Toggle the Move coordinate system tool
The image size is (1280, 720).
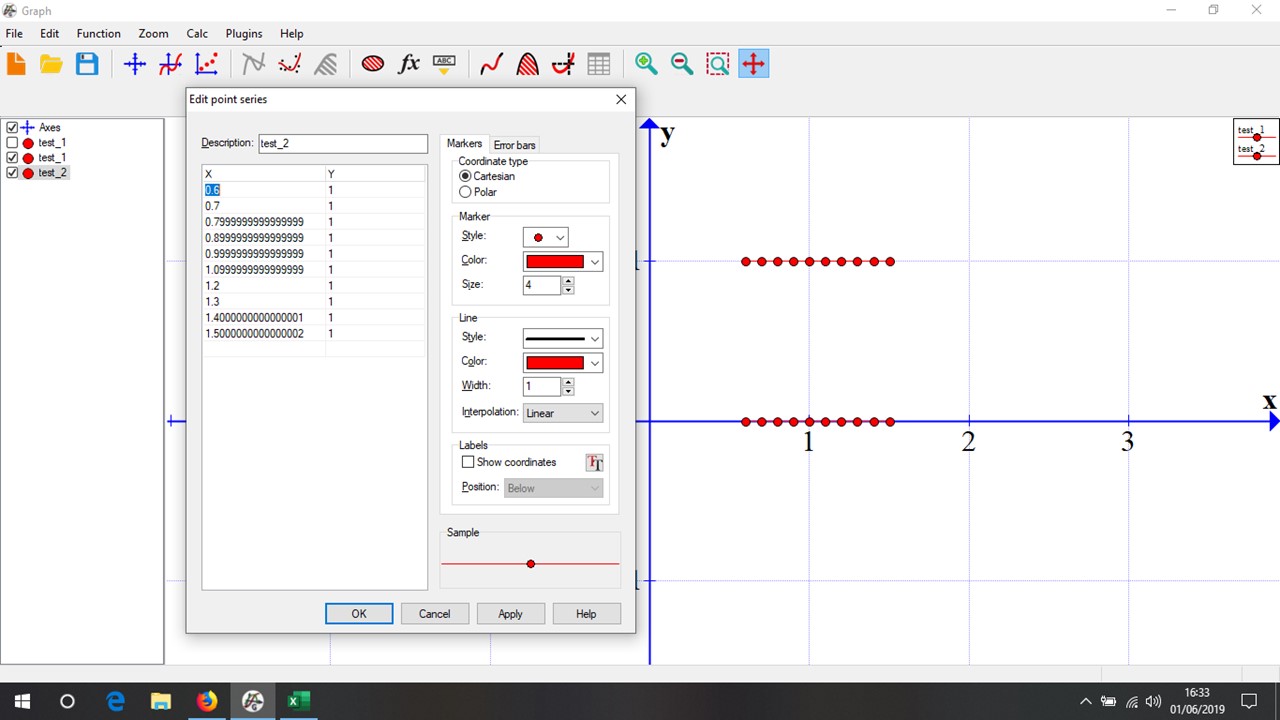[754, 64]
